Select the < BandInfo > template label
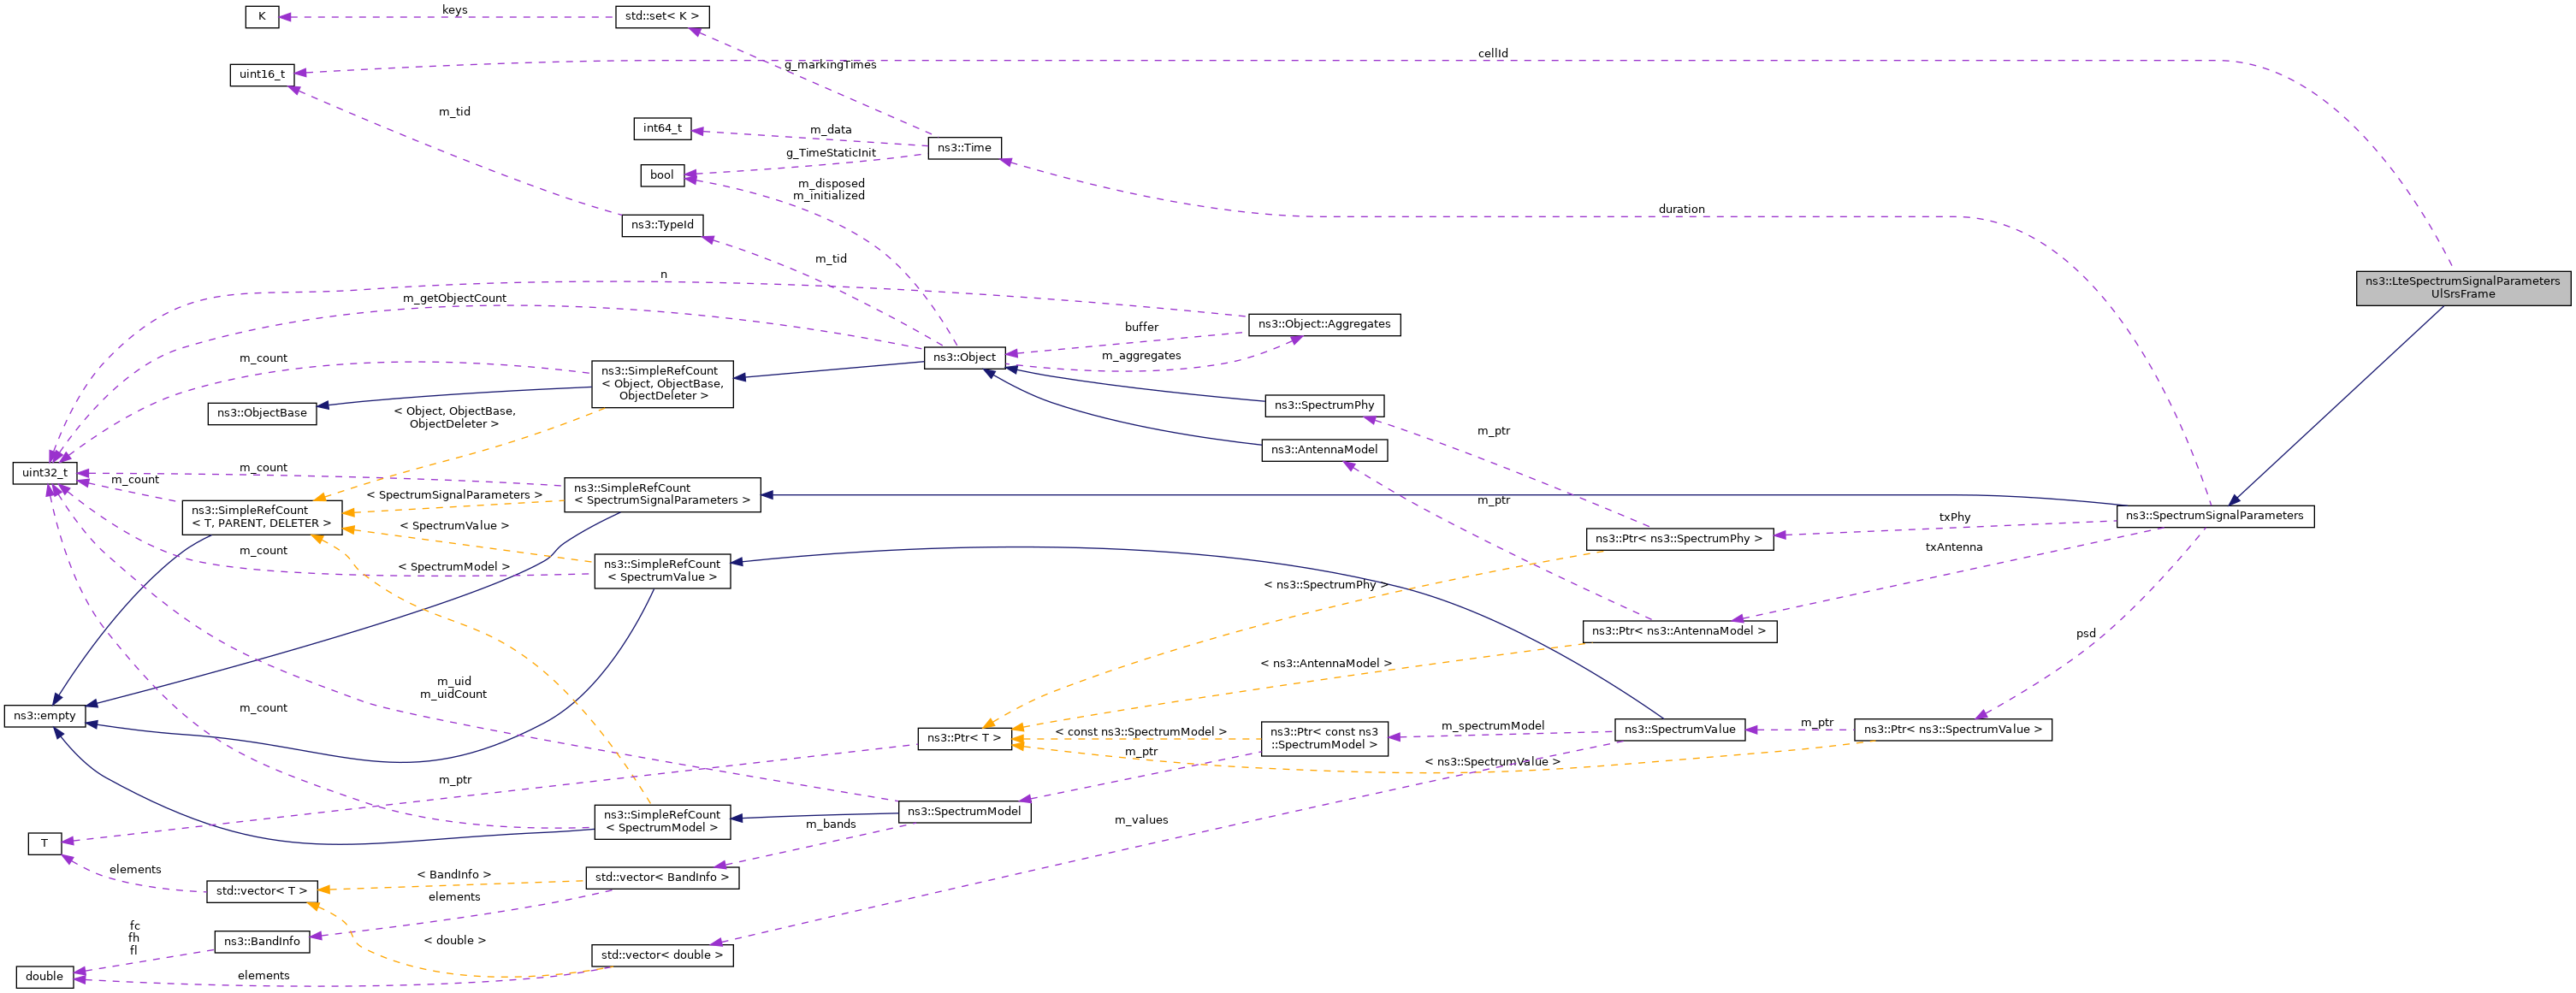 [454, 875]
